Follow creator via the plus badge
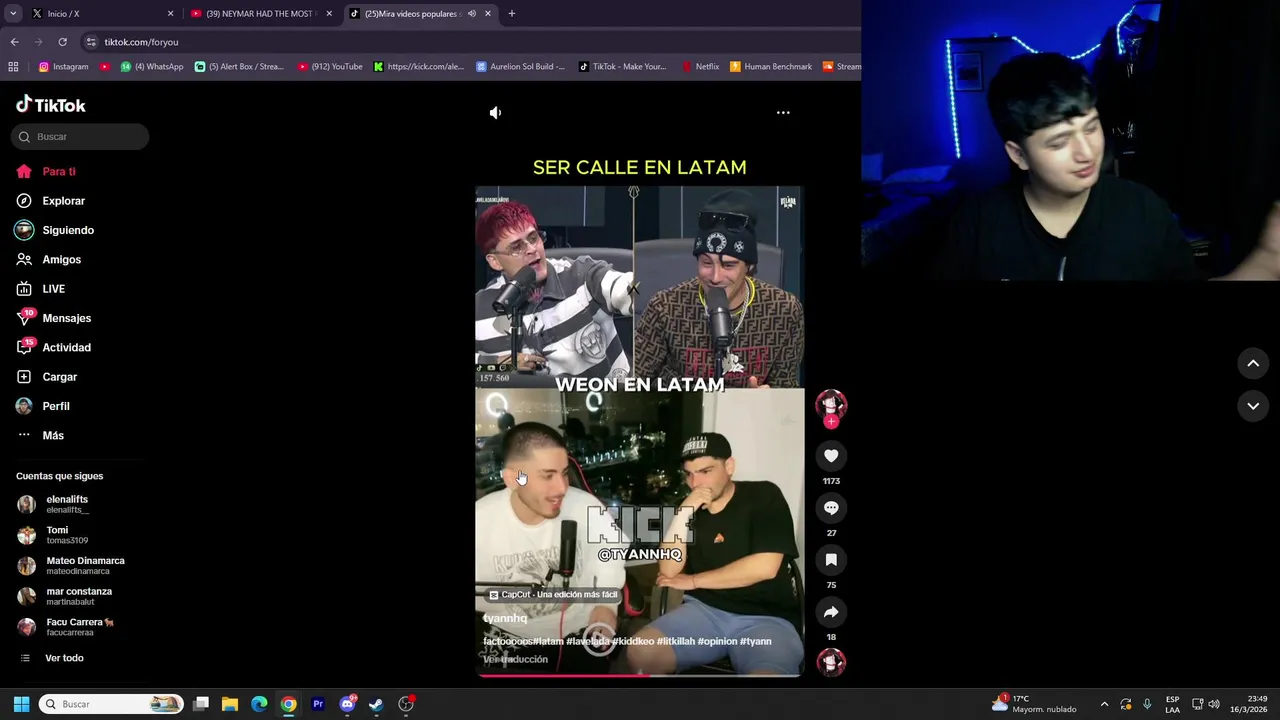The image size is (1280, 720). click(831, 422)
